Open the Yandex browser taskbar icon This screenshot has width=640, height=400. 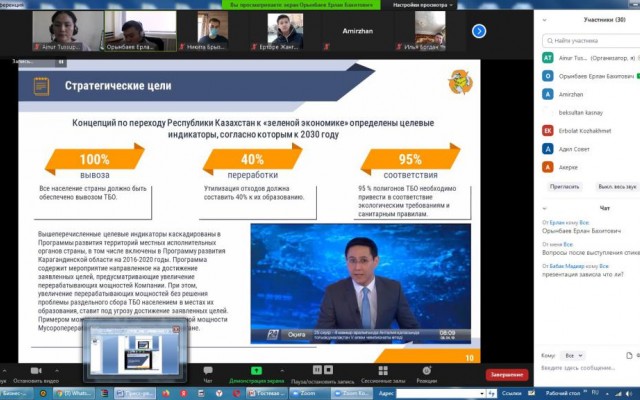click(183, 393)
